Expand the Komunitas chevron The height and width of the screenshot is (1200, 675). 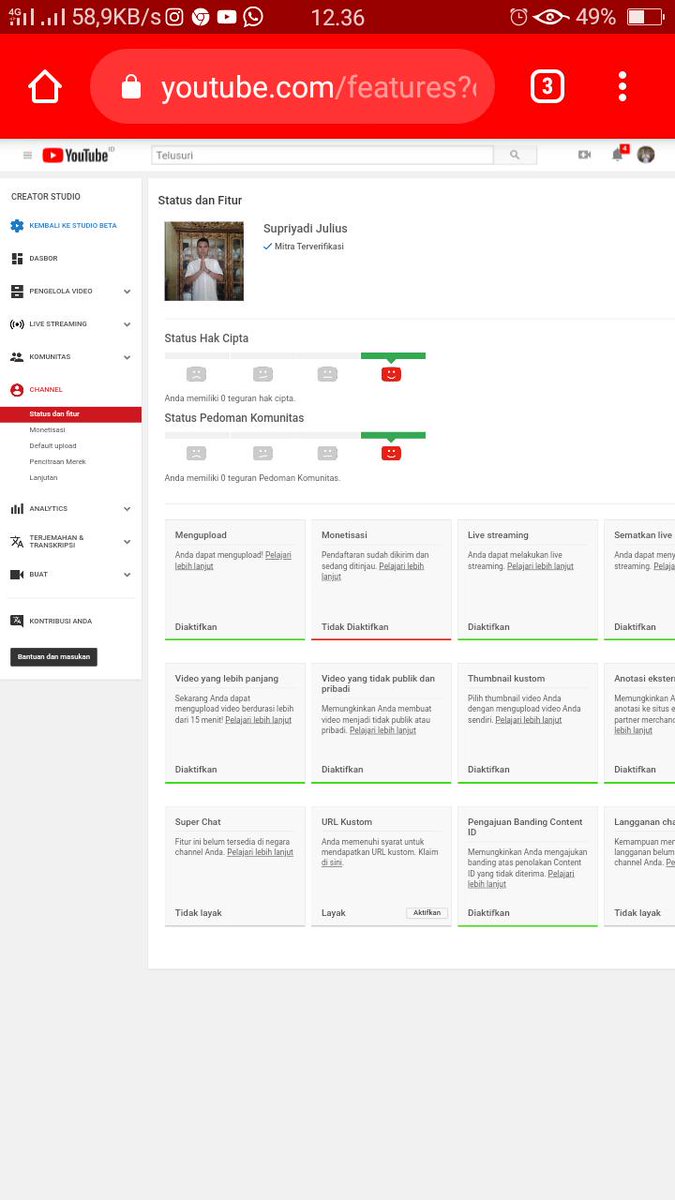[127, 357]
